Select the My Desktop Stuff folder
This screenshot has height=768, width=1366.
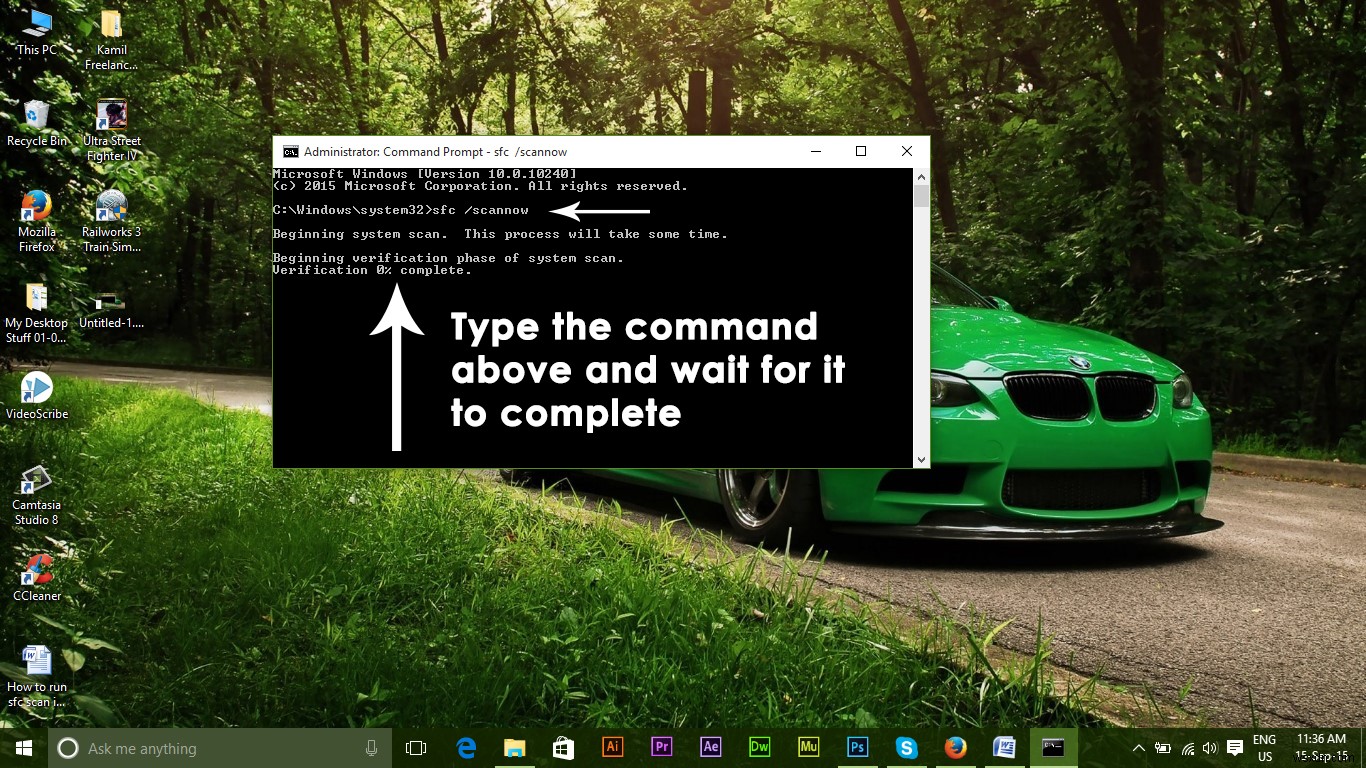pos(37,313)
